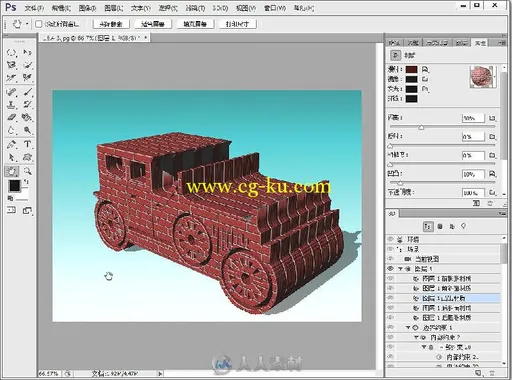Open the 图像(I) menu
512x380 pixels.
click(x=88, y=8)
